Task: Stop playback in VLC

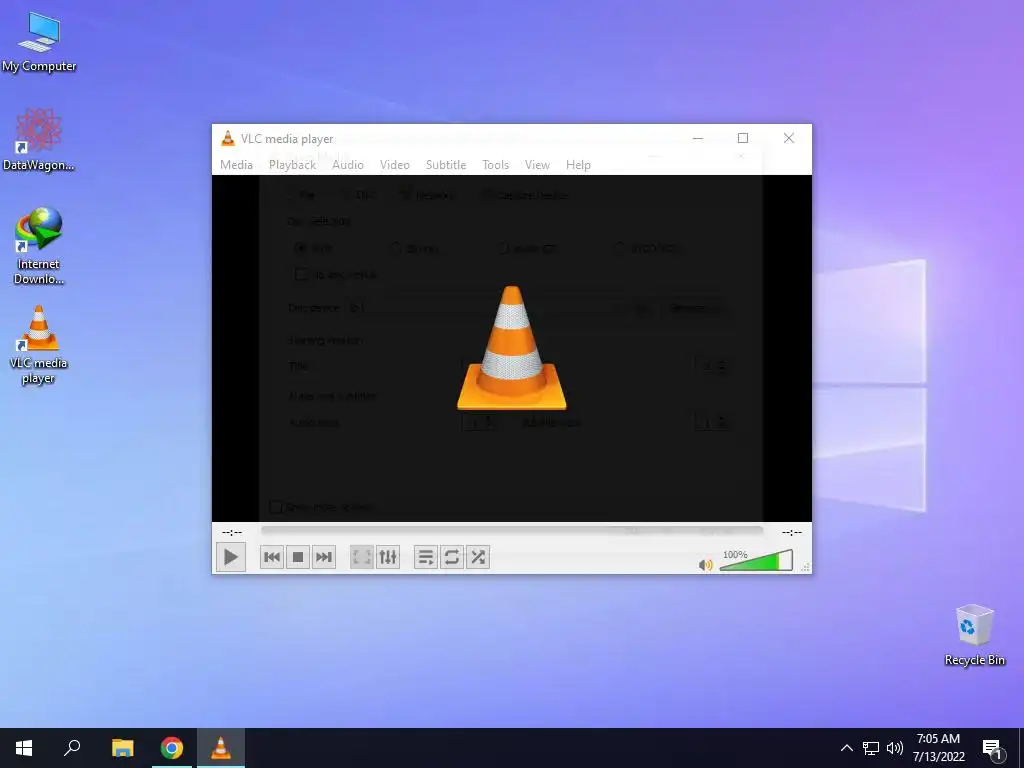Action: [x=298, y=557]
